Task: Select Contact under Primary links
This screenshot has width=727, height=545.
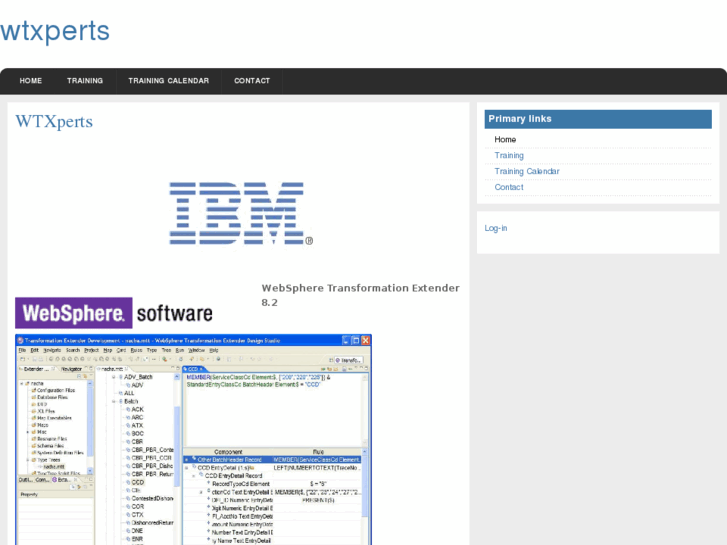Action: (509, 187)
